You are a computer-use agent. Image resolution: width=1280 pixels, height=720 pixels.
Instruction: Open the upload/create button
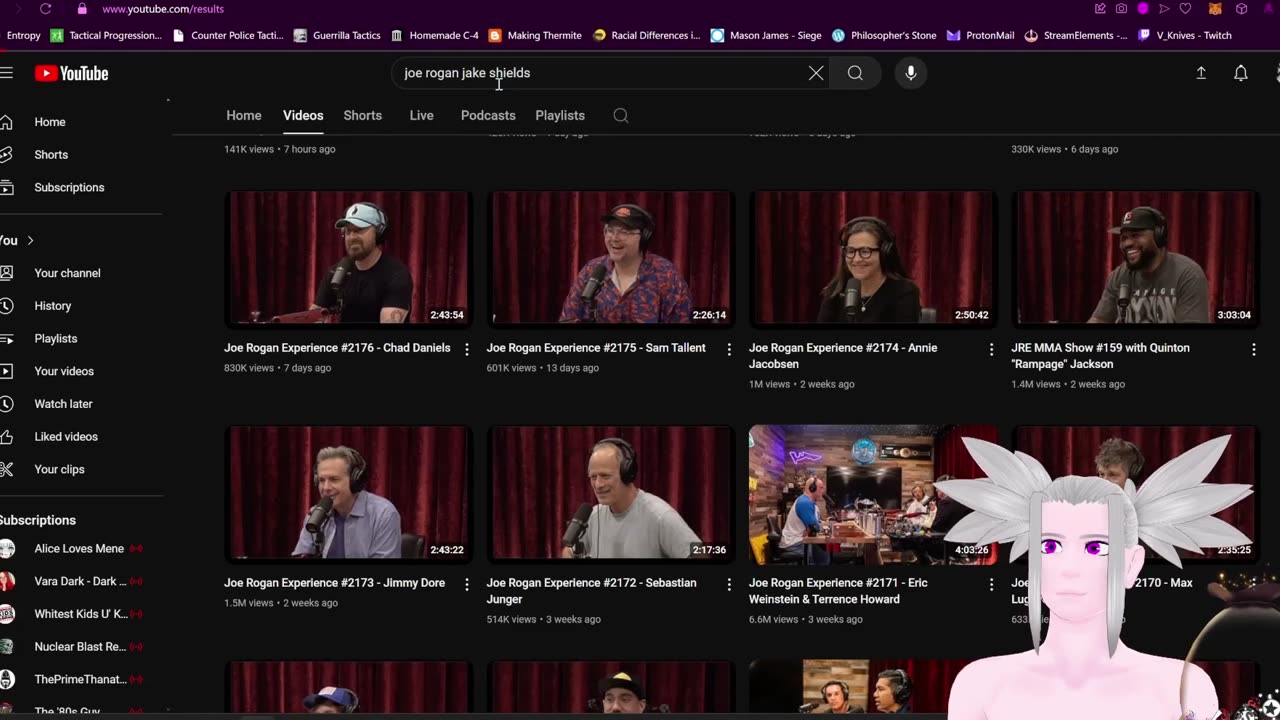(x=1201, y=73)
